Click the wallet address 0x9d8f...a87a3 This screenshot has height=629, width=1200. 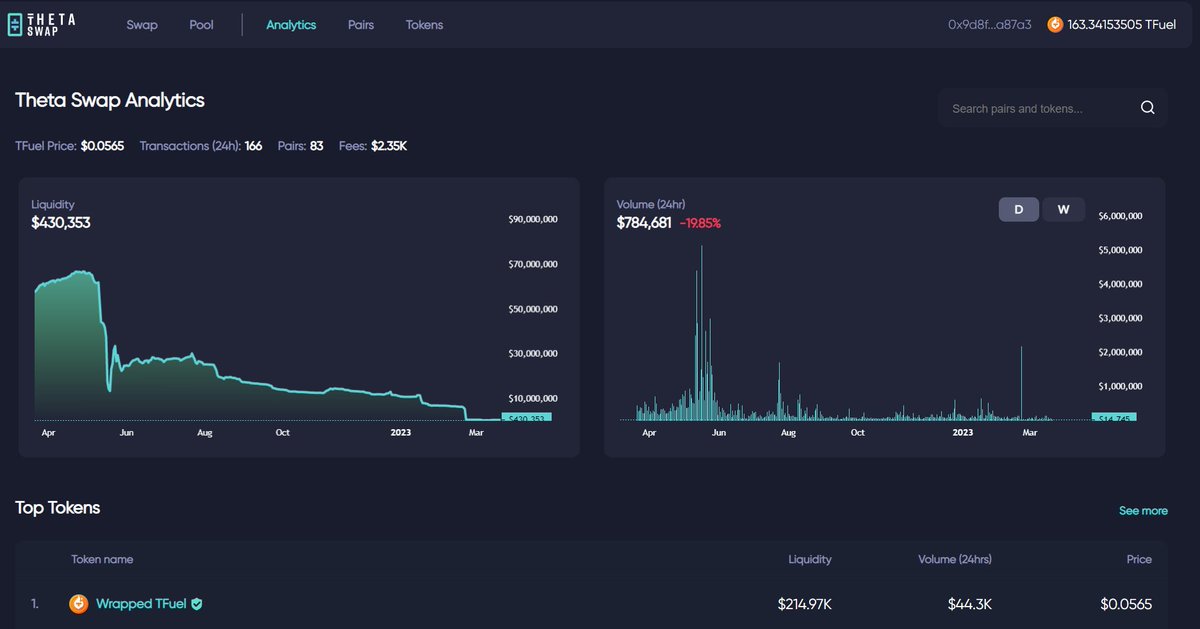[989, 24]
